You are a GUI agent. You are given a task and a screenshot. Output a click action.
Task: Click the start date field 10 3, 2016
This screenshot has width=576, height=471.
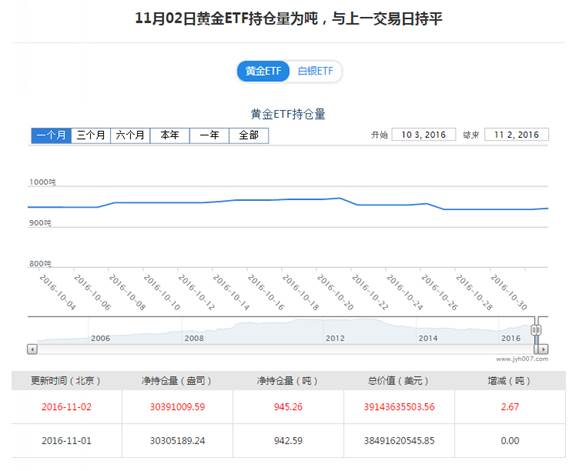(424, 134)
